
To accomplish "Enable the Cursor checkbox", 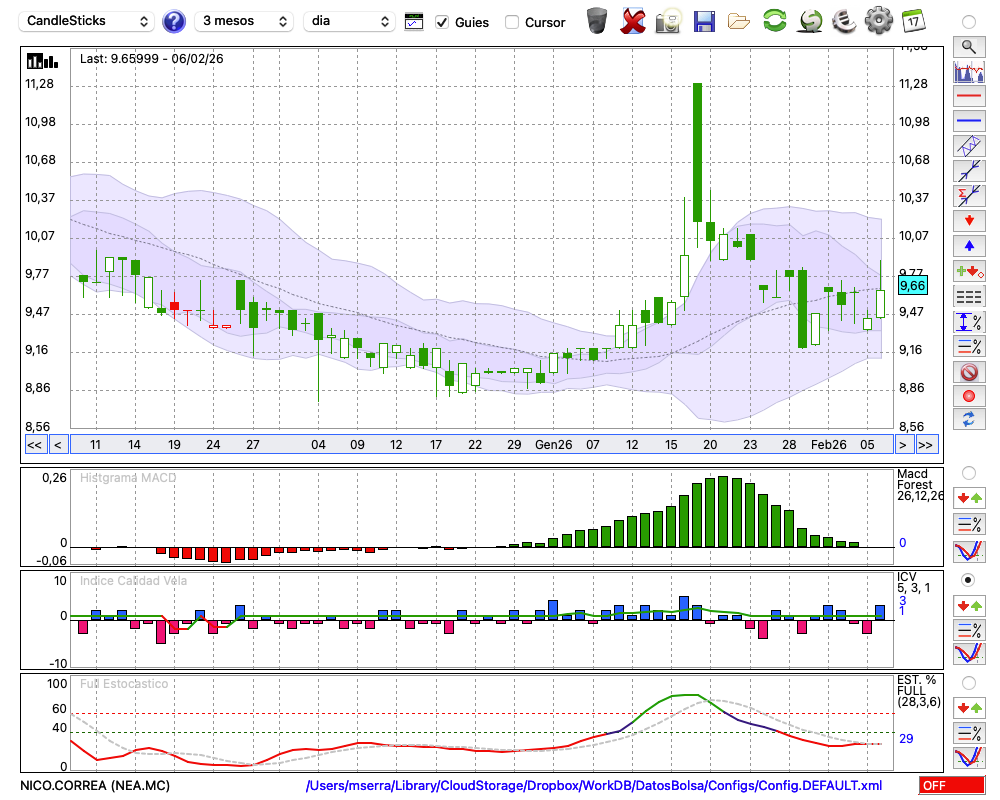I will (x=512, y=22).
